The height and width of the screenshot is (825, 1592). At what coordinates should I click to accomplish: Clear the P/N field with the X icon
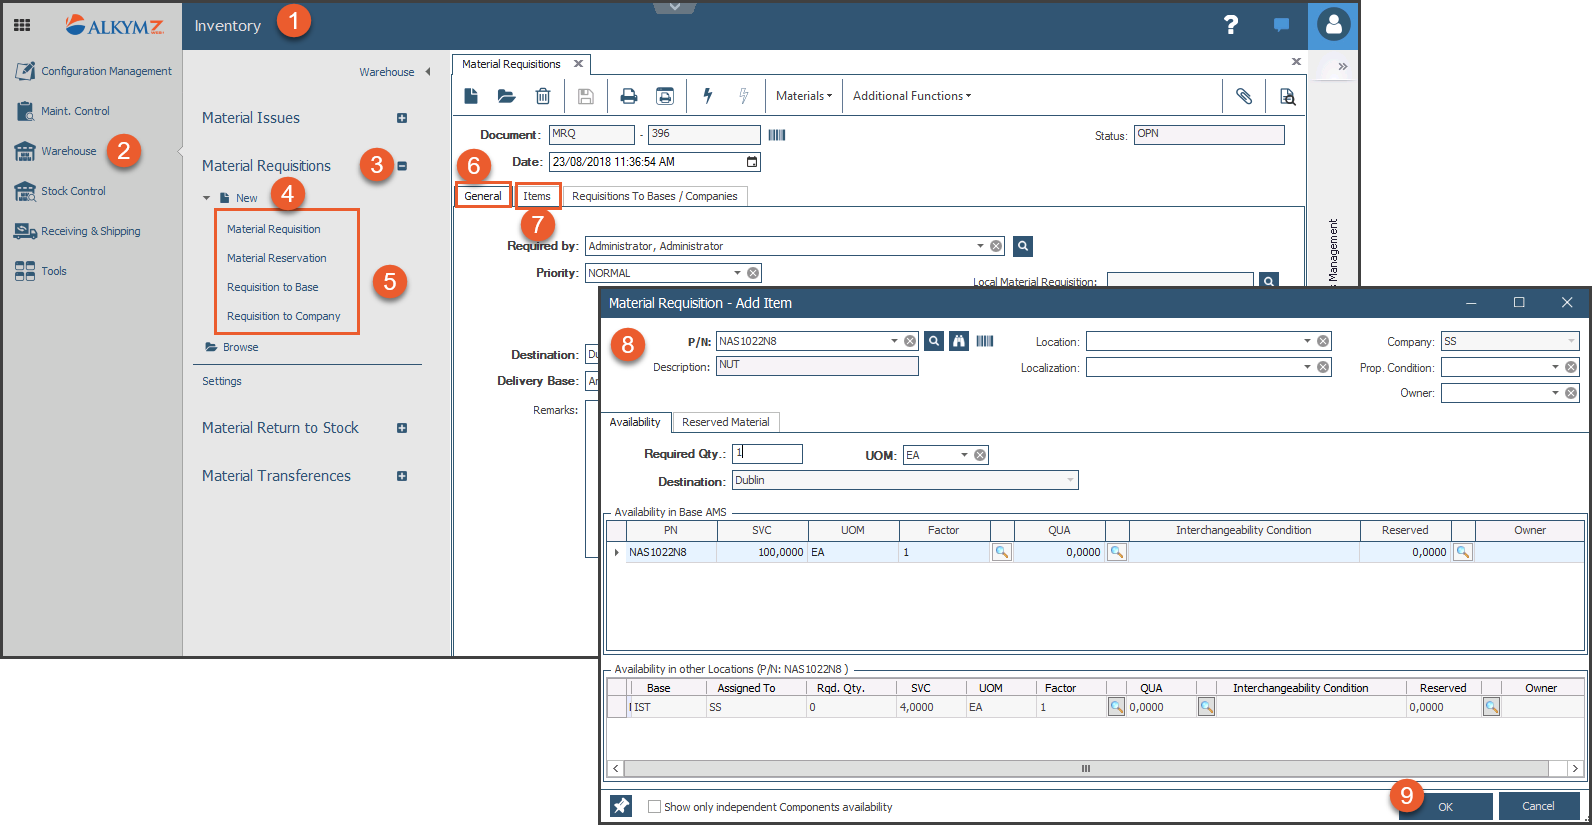pos(910,341)
